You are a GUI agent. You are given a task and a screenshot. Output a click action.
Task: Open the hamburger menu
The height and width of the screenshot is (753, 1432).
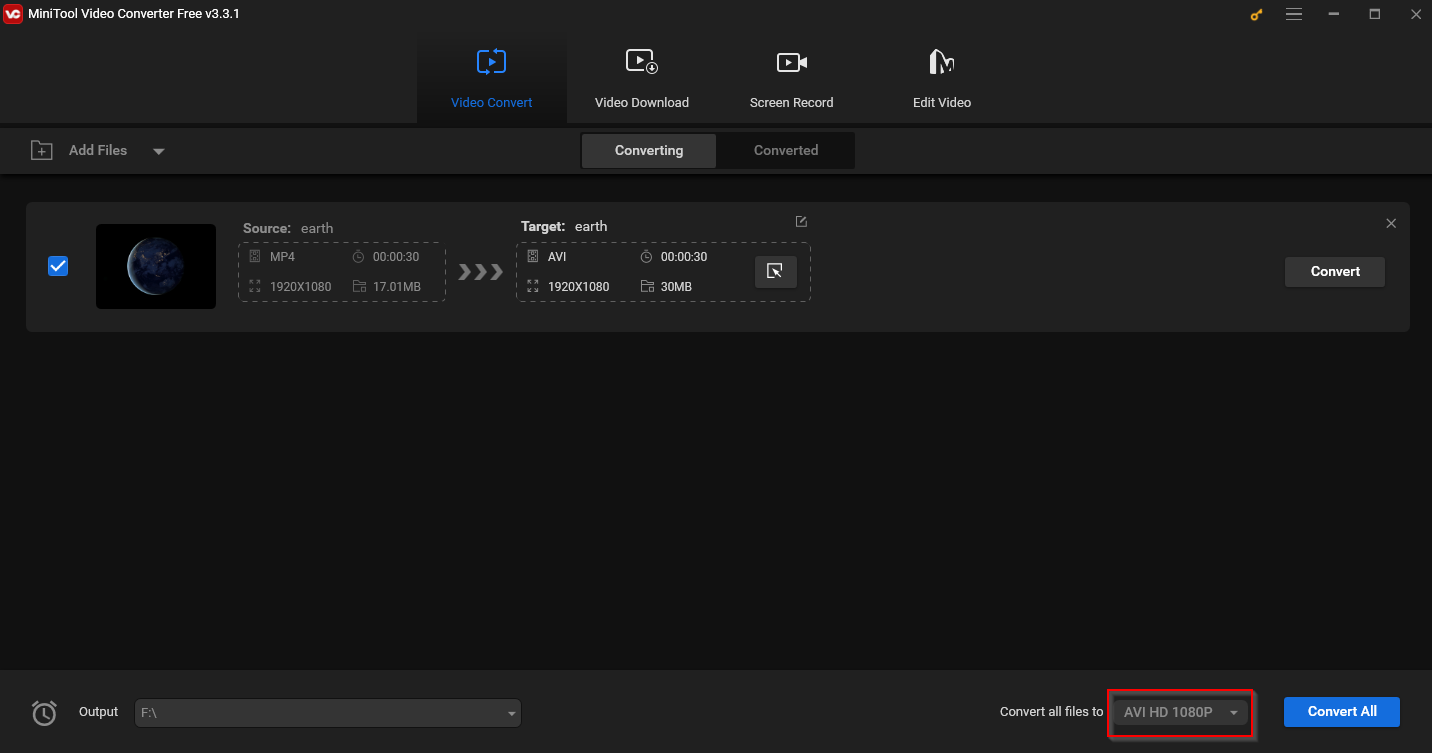click(x=1294, y=14)
